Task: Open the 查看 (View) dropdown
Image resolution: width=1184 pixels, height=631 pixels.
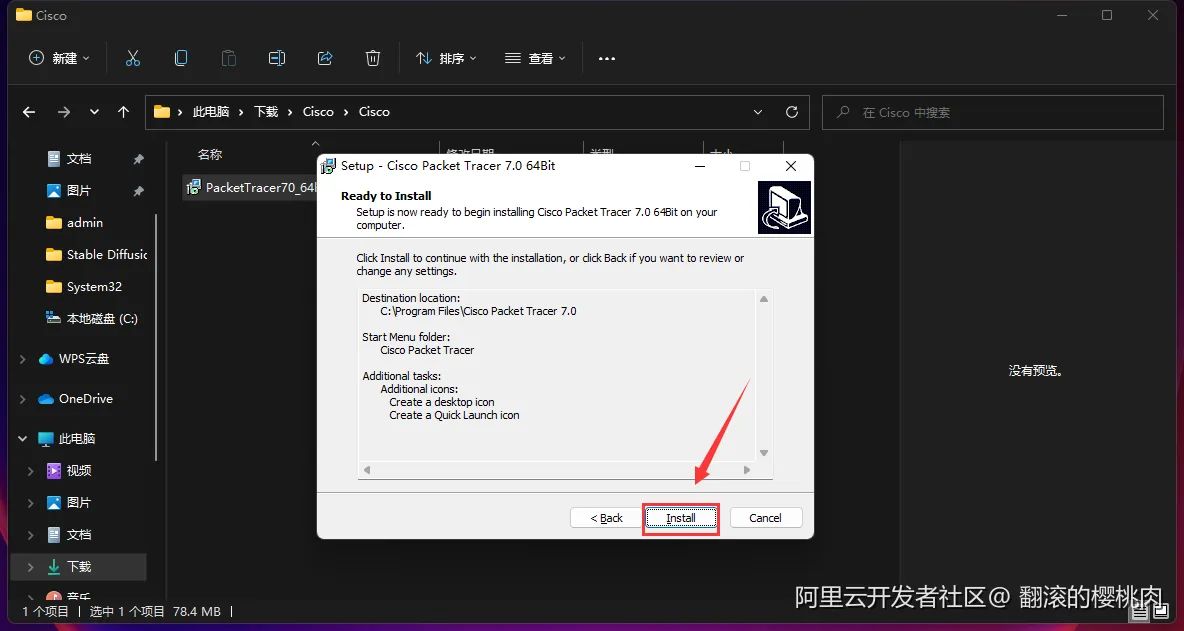Action: coord(535,58)
